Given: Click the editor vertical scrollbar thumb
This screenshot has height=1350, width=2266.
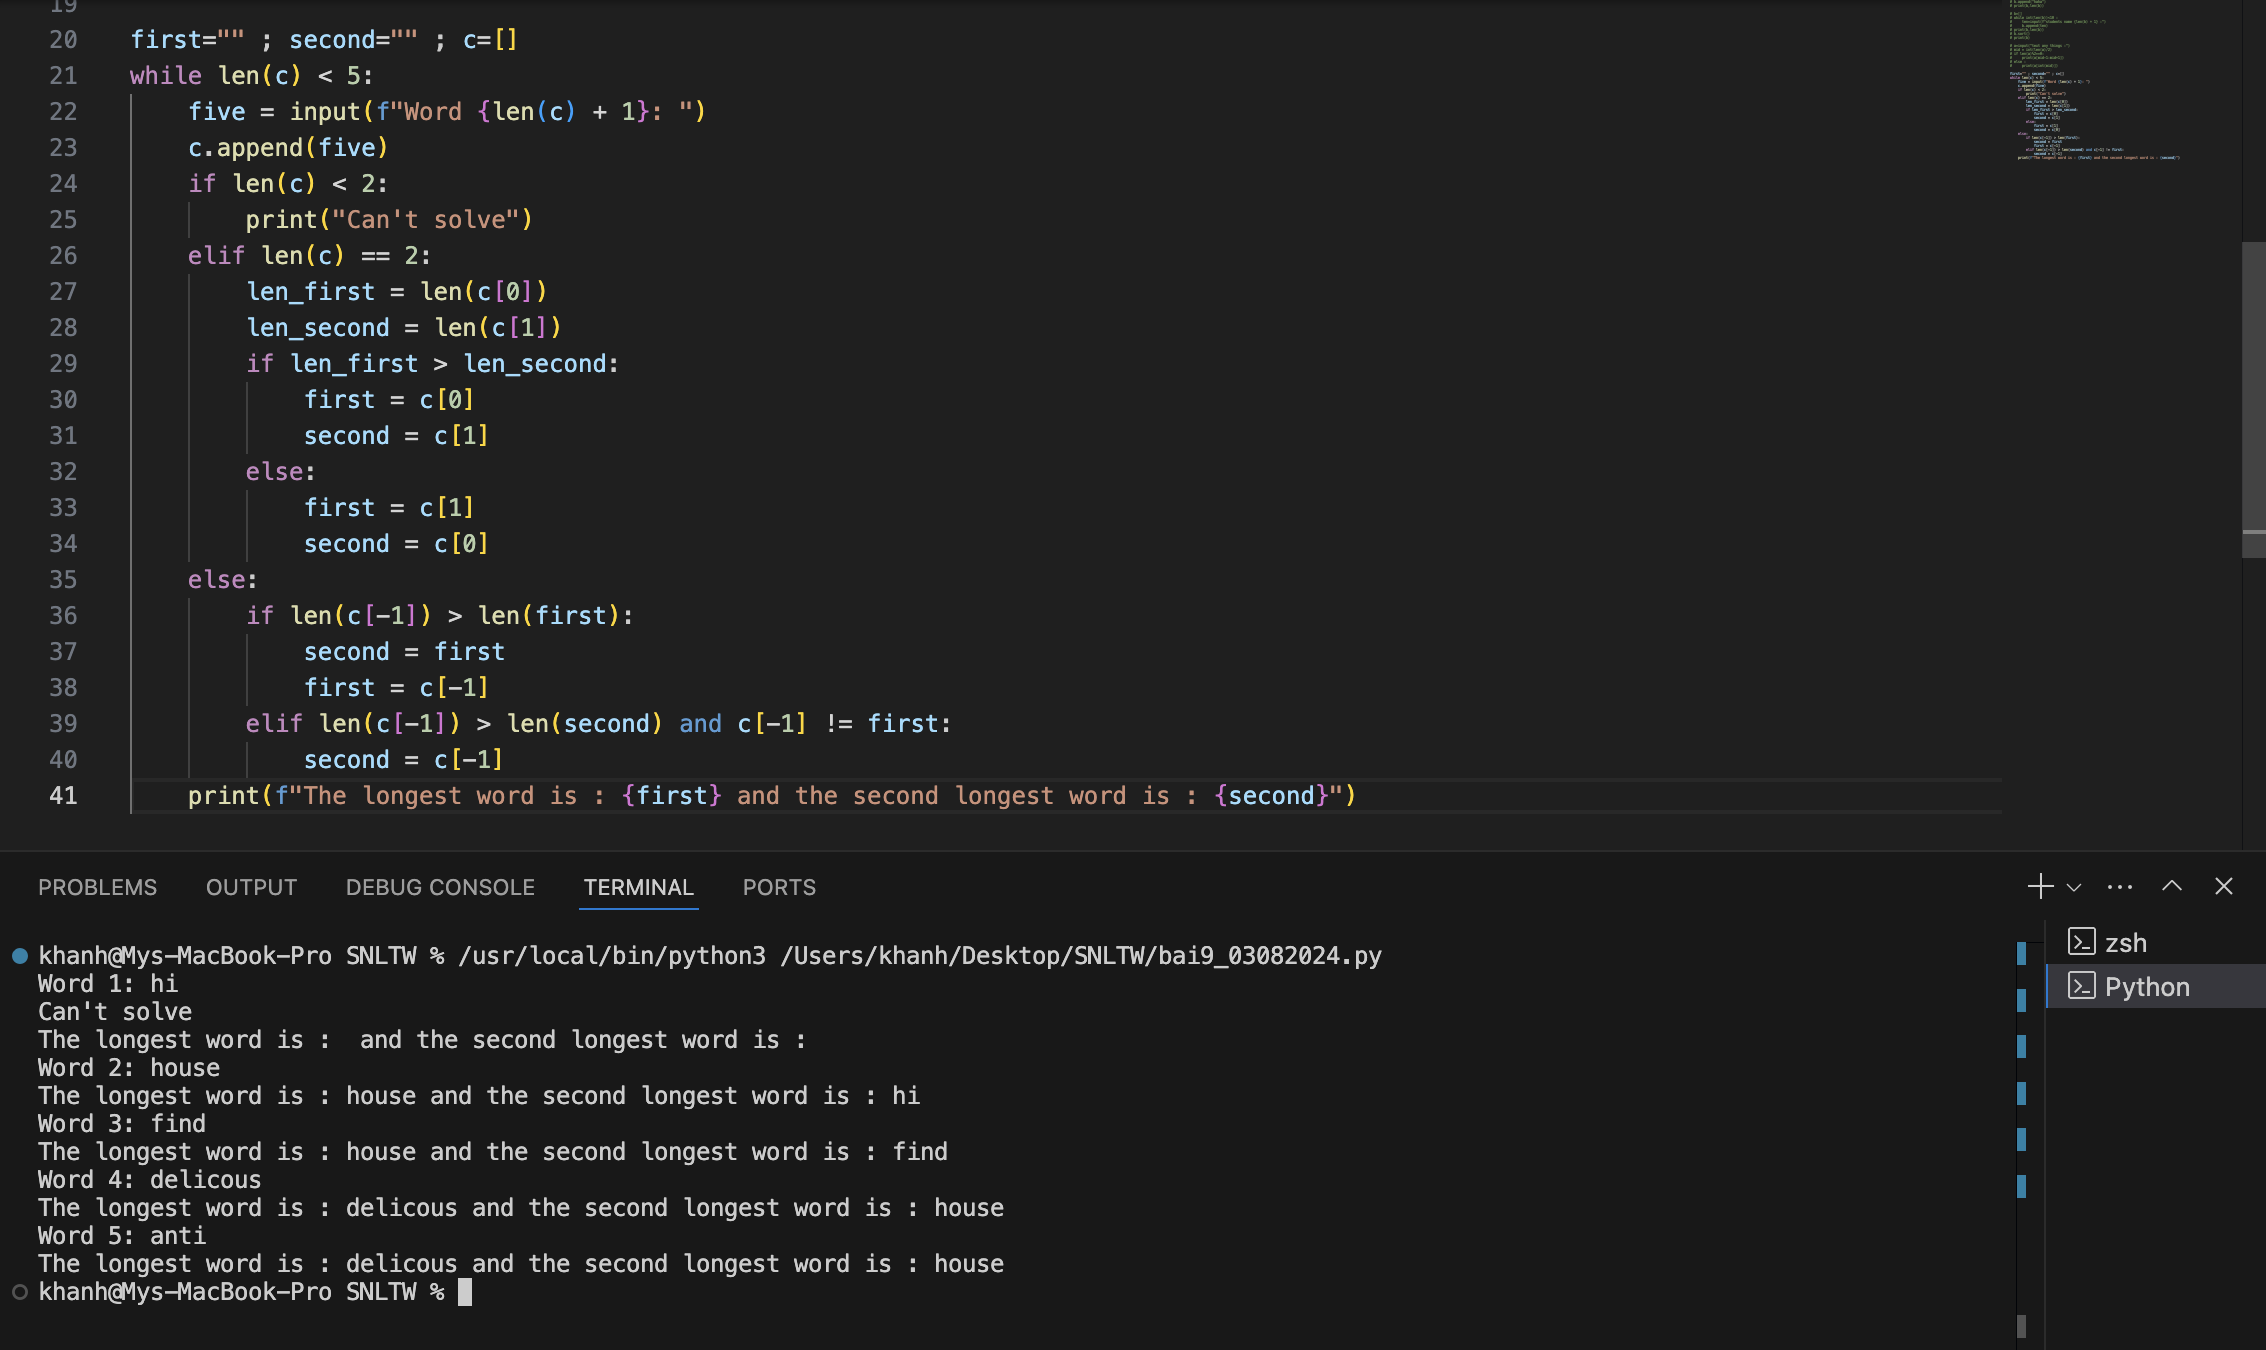Looking at the screenshot, I should 2253,400.
